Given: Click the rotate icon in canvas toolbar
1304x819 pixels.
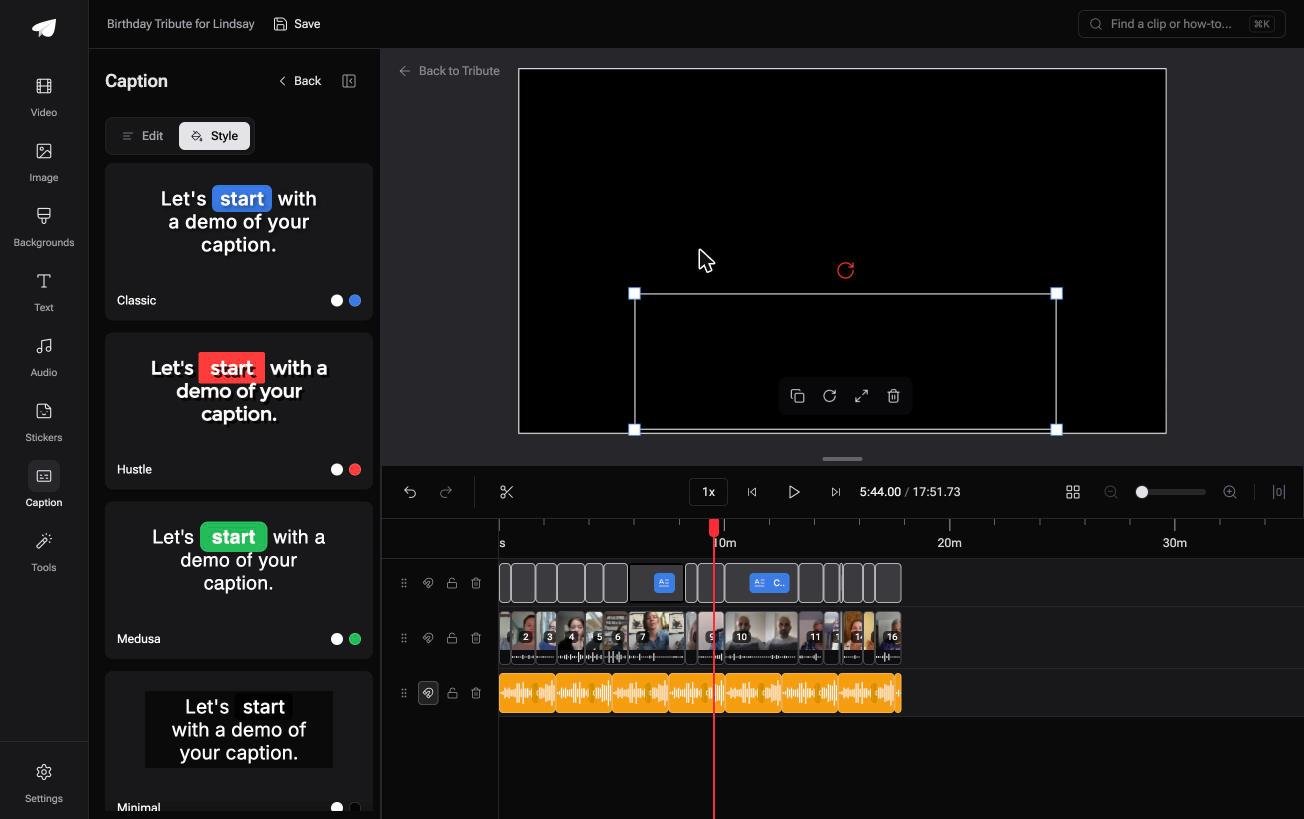Looking at the screenshot, I should pyautogui.click(x=829, y=396).
